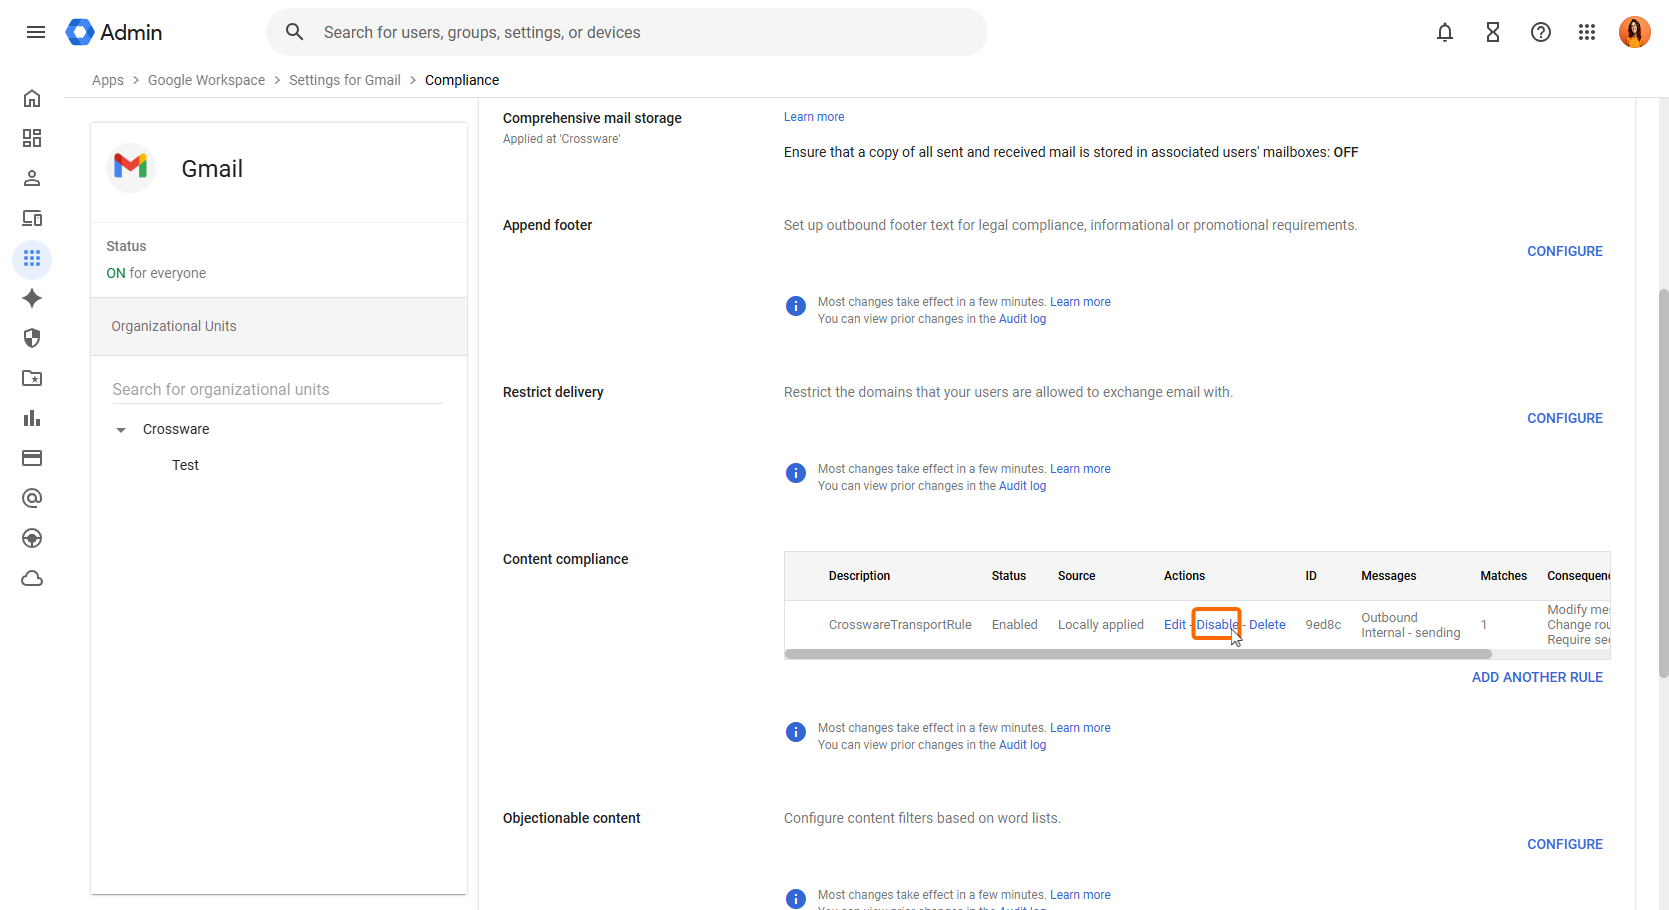The width and height of the screenshot is (1669, 910).
Task: Open the Dashboard icon in sidebar
Action: click(32, 138)
